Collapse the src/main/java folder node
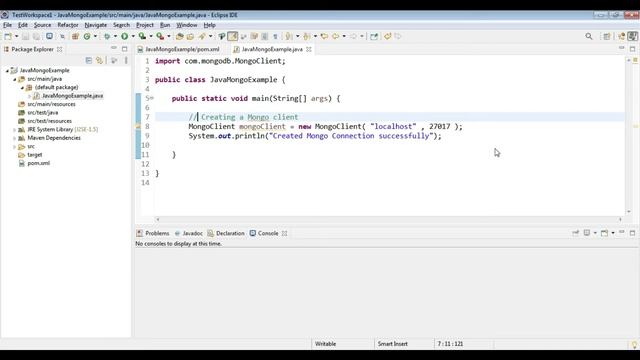The height and width of the screenshot is (360, 640). (15, 79)
